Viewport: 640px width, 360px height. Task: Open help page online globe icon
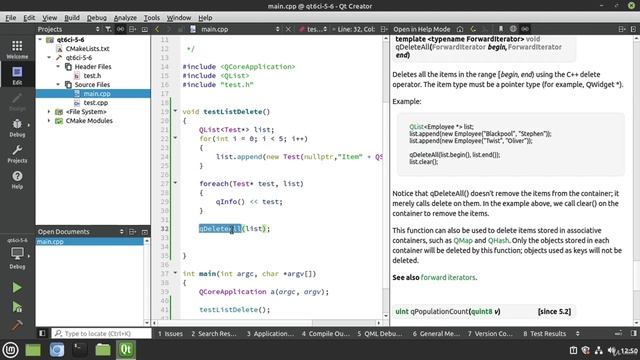click(513, 29)
